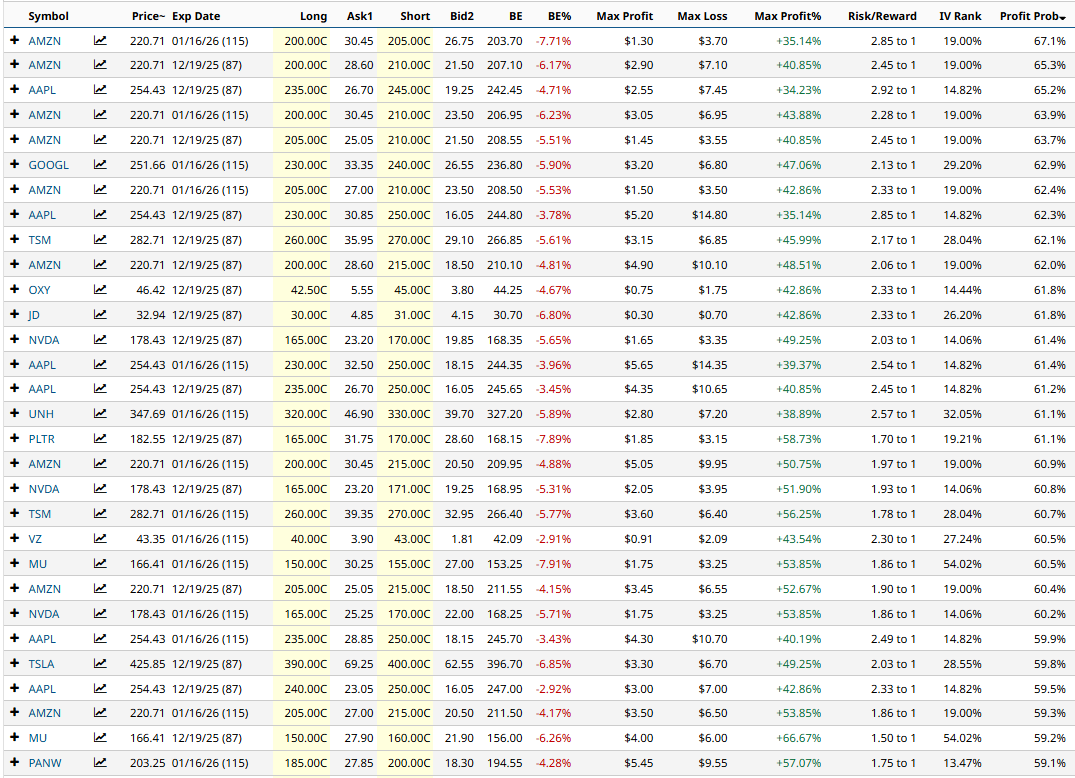Viewport: 1075px width, 778px height.
Task: Select the $14.80 max loss cell
Action: tap(710, 215)
